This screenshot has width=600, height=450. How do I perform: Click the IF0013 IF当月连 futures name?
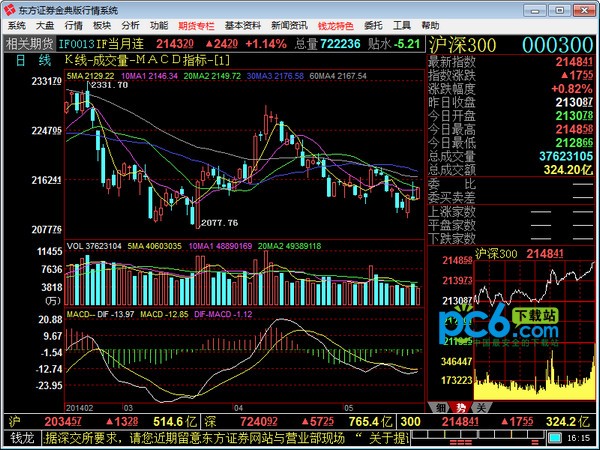click(x=101, y=44)
